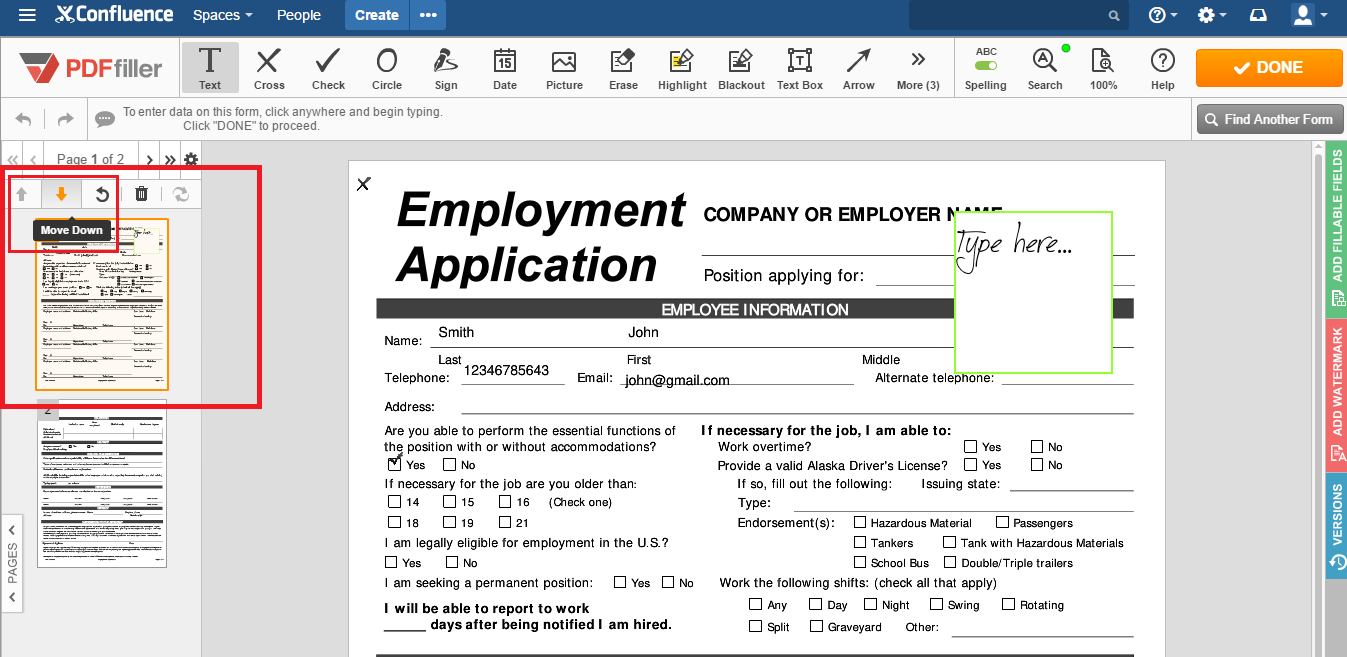Move the page down with orange arrow

tap(61, 194)
